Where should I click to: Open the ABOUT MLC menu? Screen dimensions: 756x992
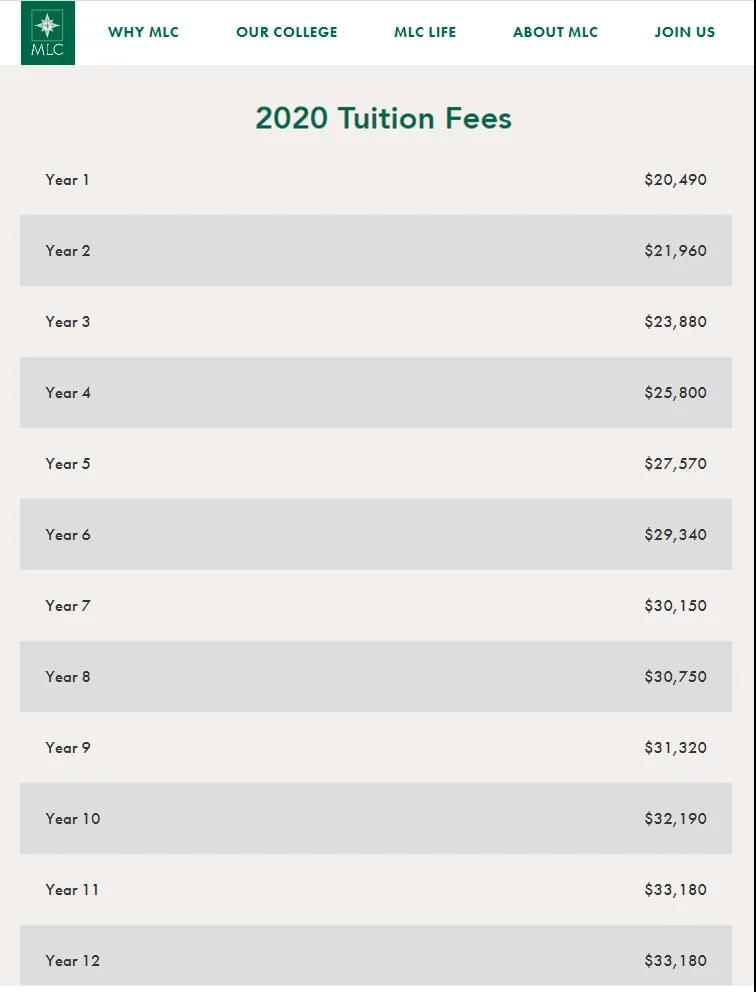(x=555, y=32)
